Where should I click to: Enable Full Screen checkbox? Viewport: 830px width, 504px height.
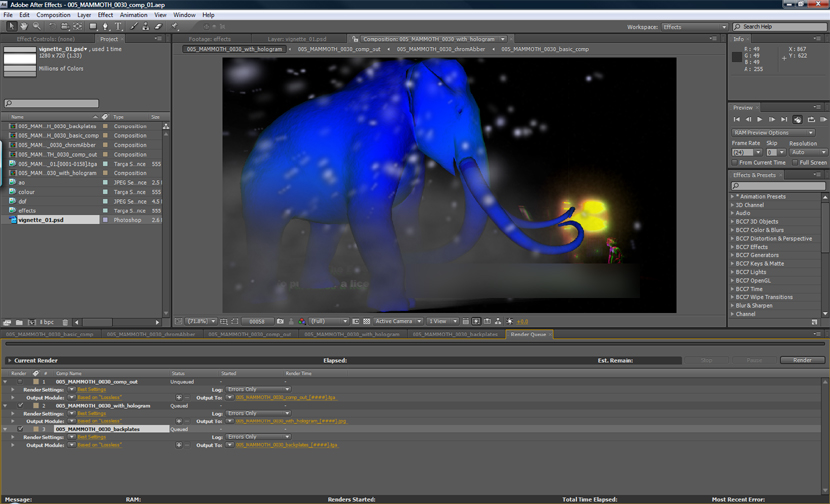coord(795,163)
